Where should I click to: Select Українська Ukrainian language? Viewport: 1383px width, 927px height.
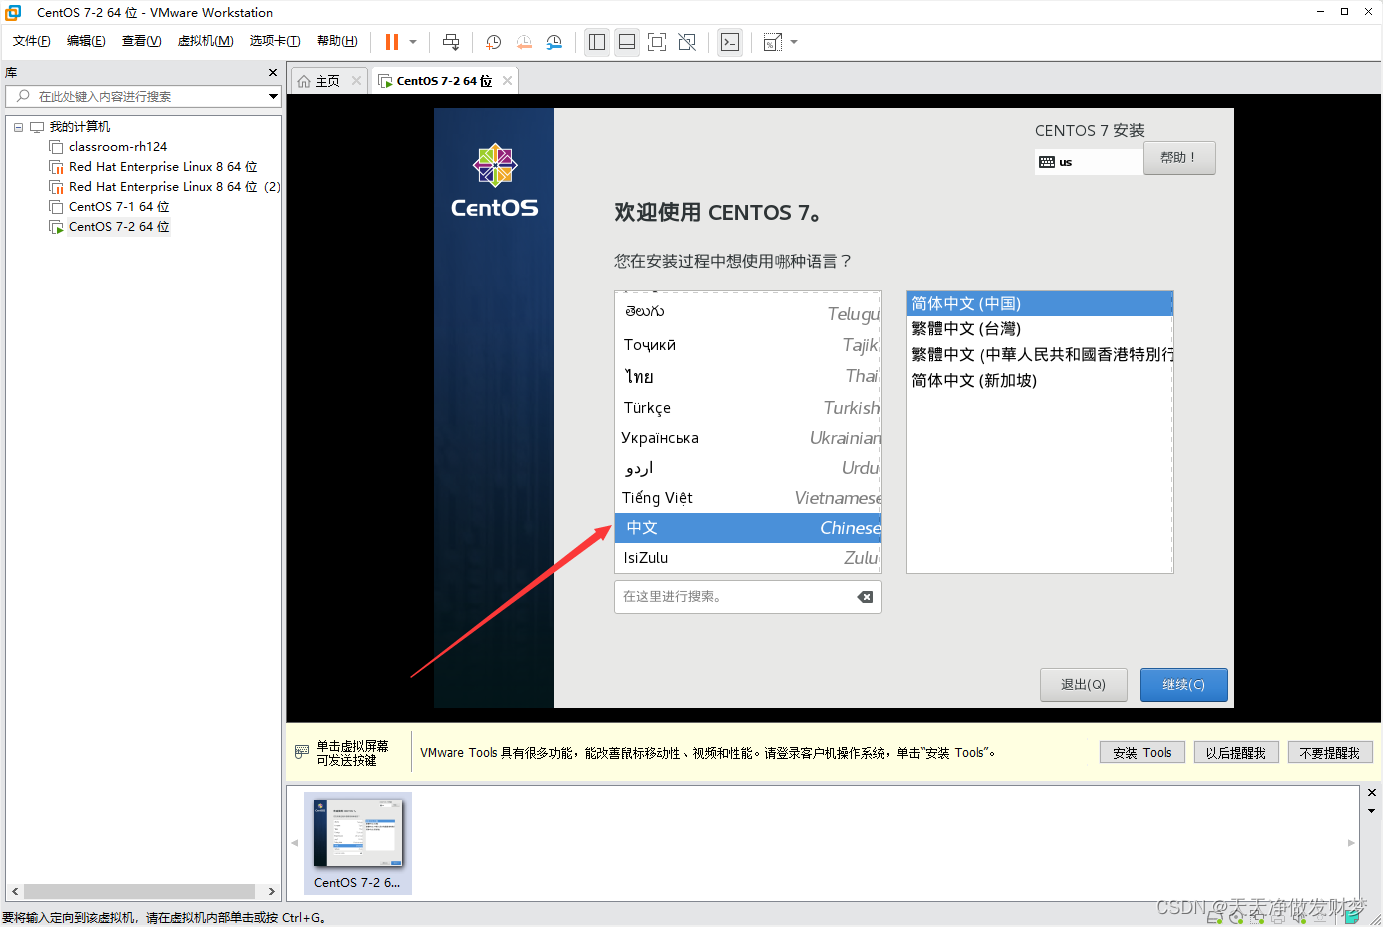[748, 438]
